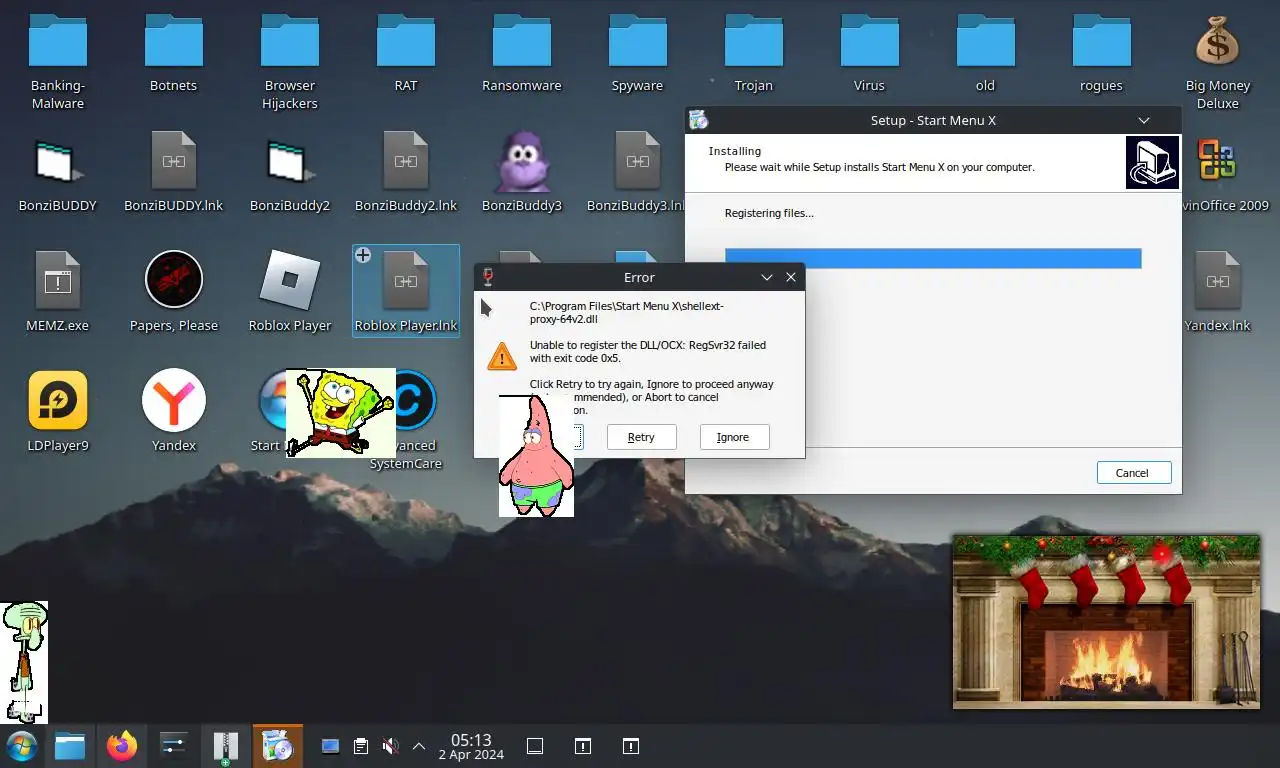This screenshot has width=1280, height=768.
Task: Select the BonziBuddy2 desktop icon
Action: (x=290, y=160)
